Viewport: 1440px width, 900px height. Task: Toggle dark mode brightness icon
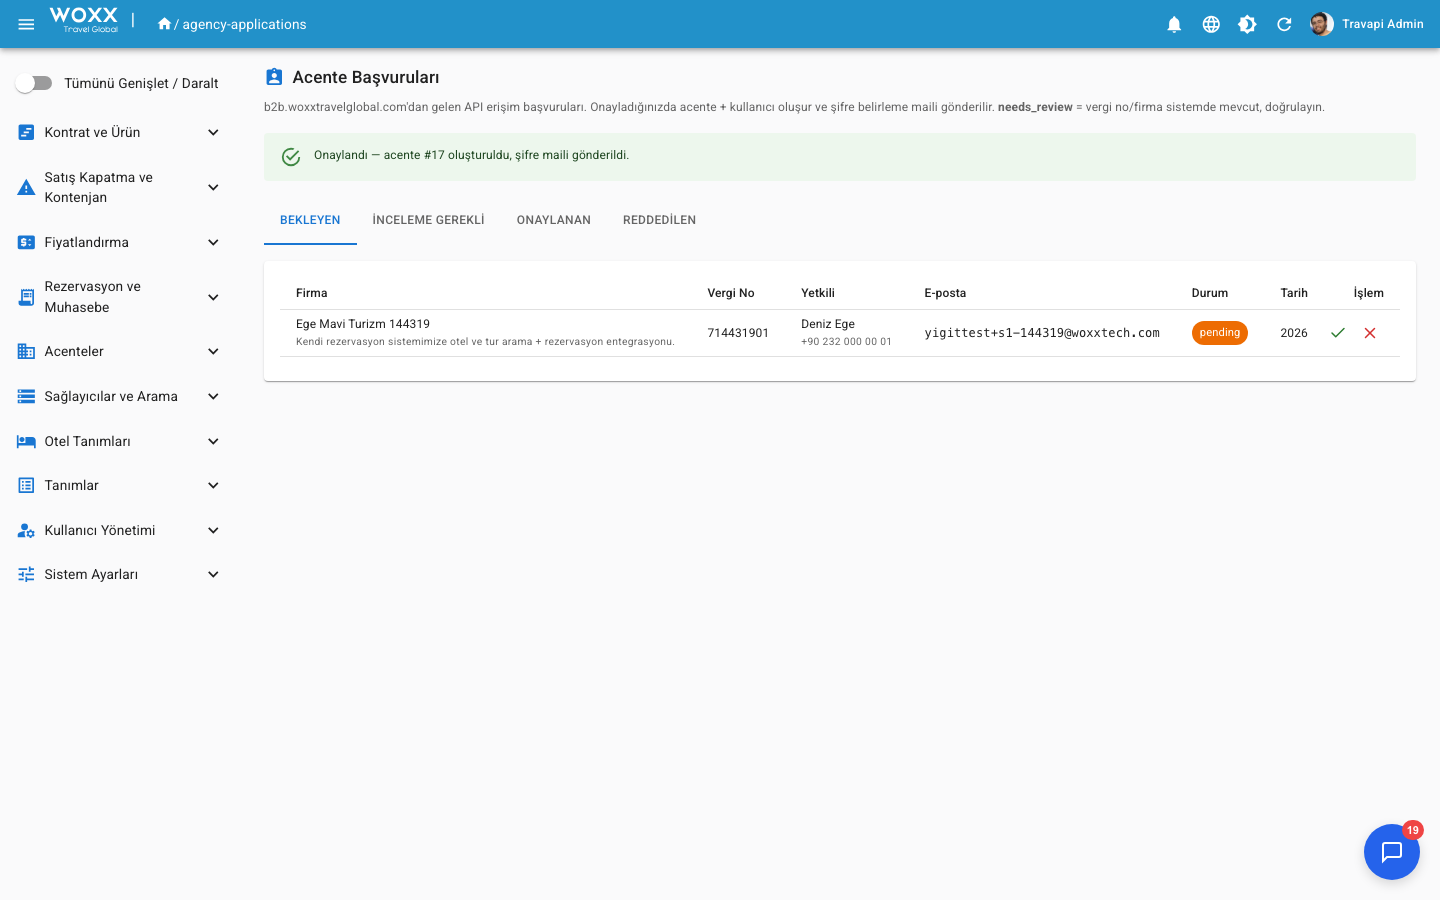point(1247,24)
